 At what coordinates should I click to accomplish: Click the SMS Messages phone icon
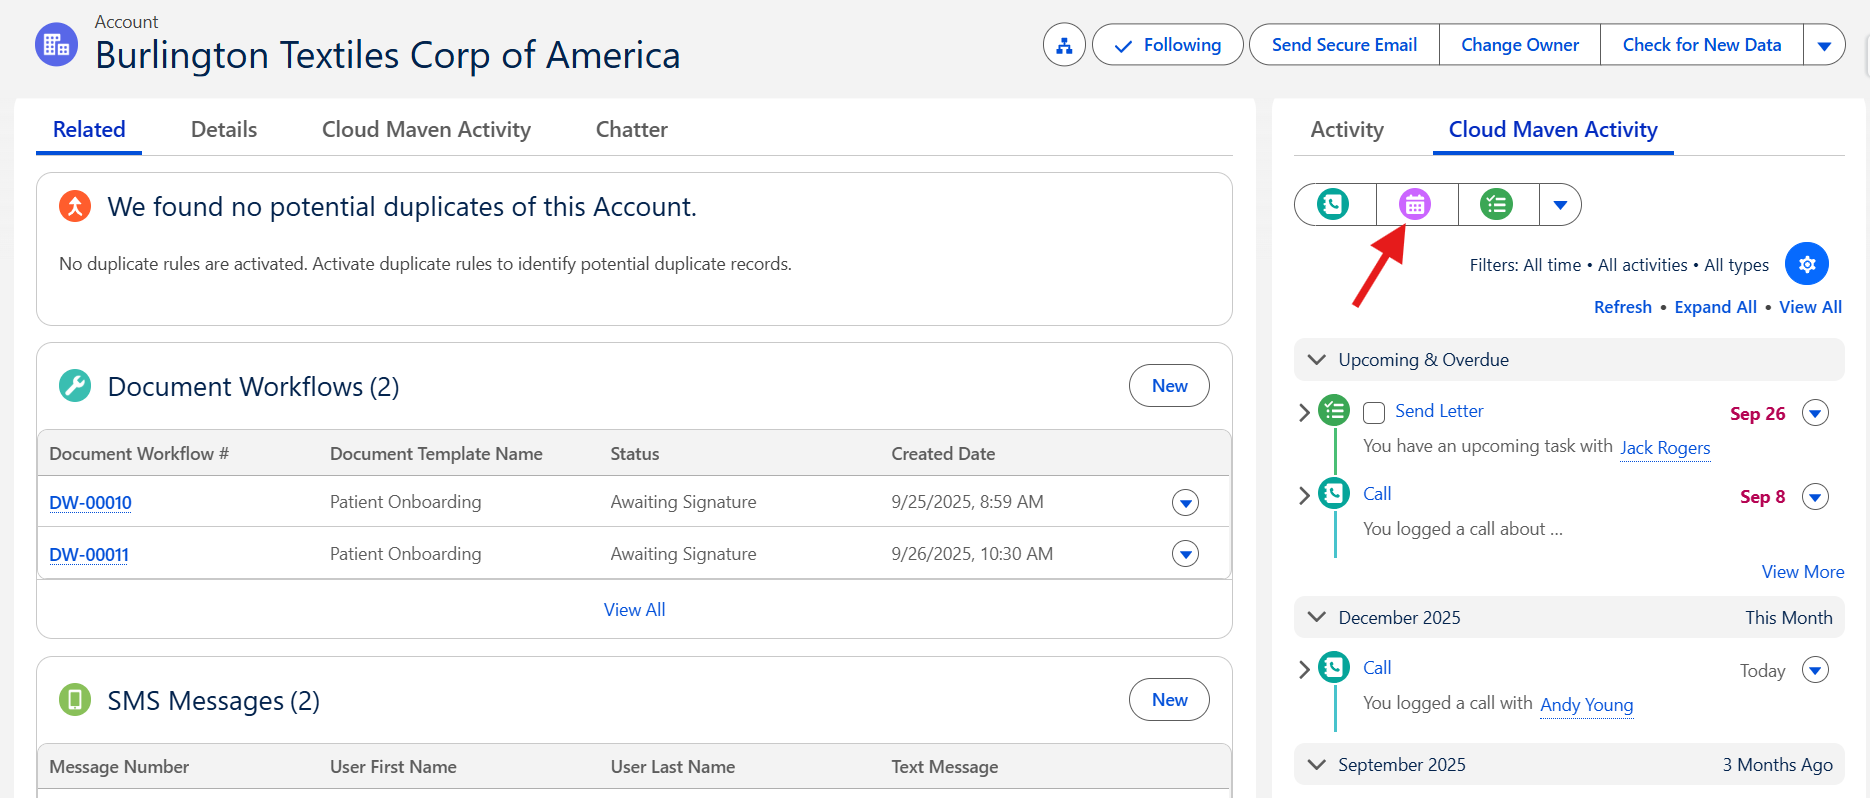pos(75,700)
